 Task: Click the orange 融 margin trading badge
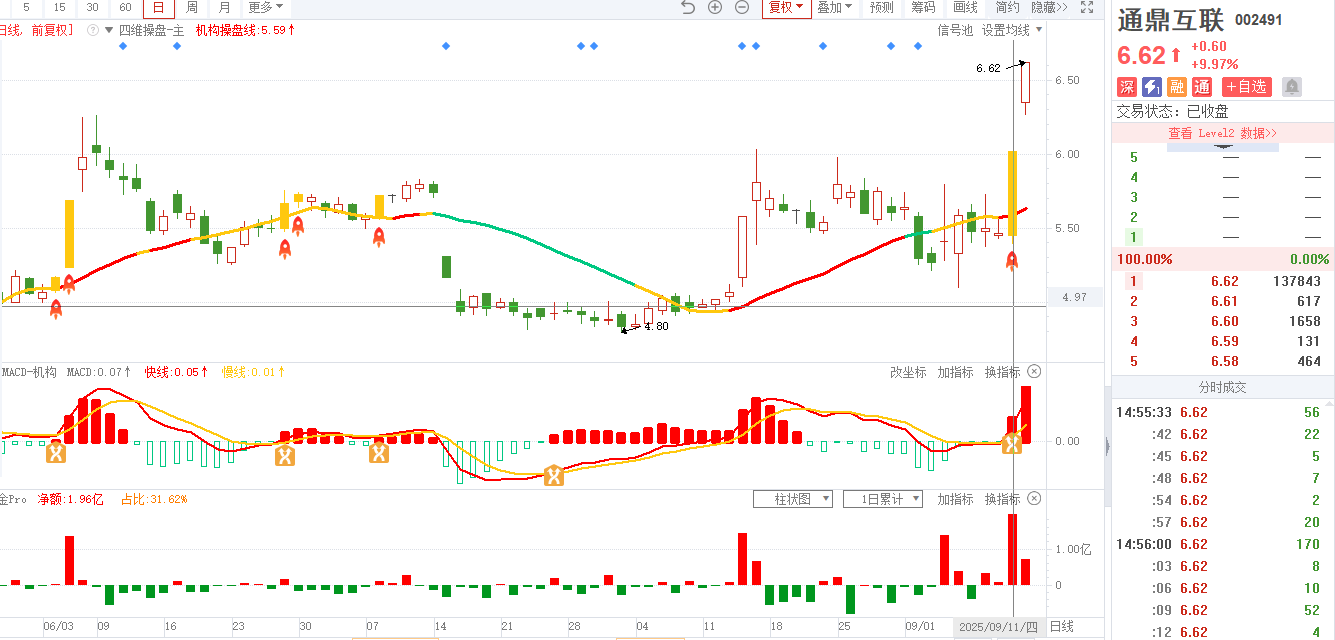point(1177,87)
